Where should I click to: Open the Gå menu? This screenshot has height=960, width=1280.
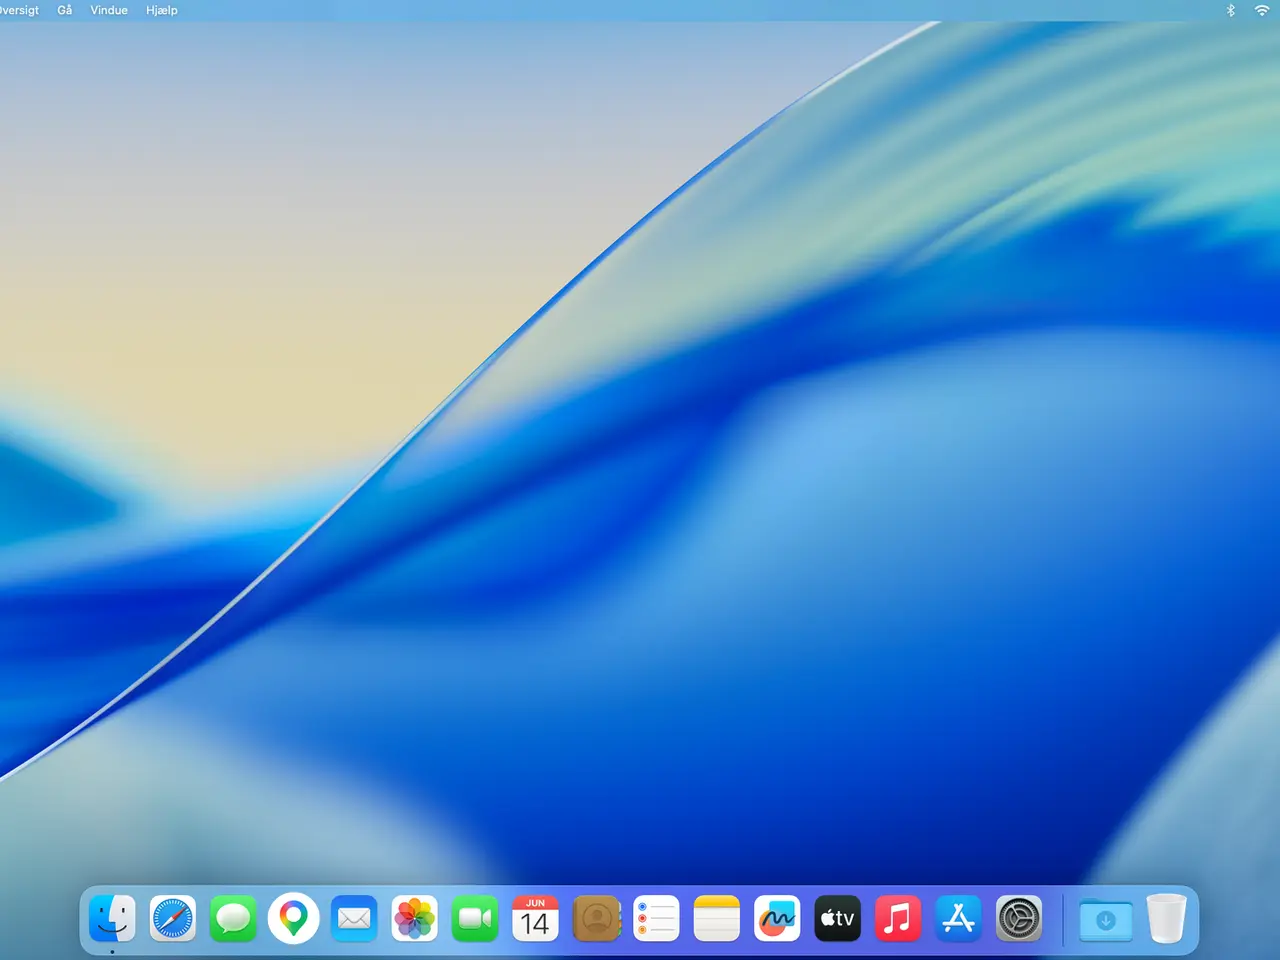65,10
